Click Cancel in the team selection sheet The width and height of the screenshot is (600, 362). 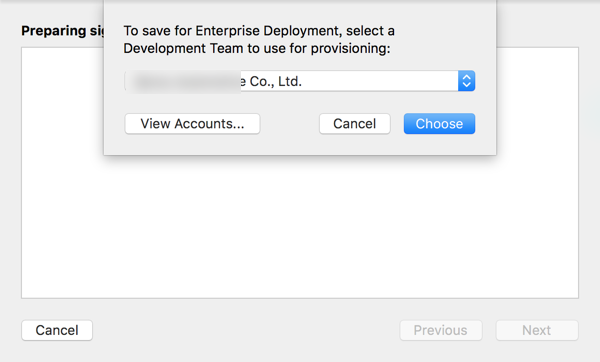tap(355, 124)
